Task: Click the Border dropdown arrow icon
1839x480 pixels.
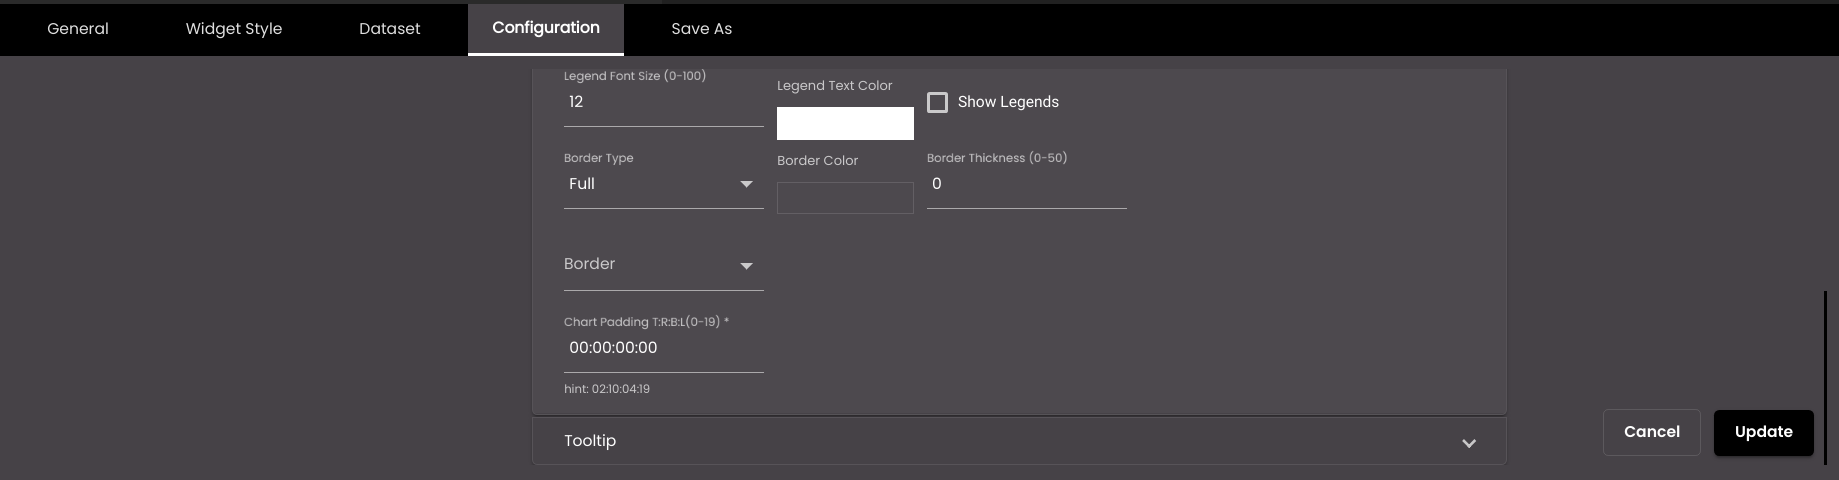Action: [746, 266]
